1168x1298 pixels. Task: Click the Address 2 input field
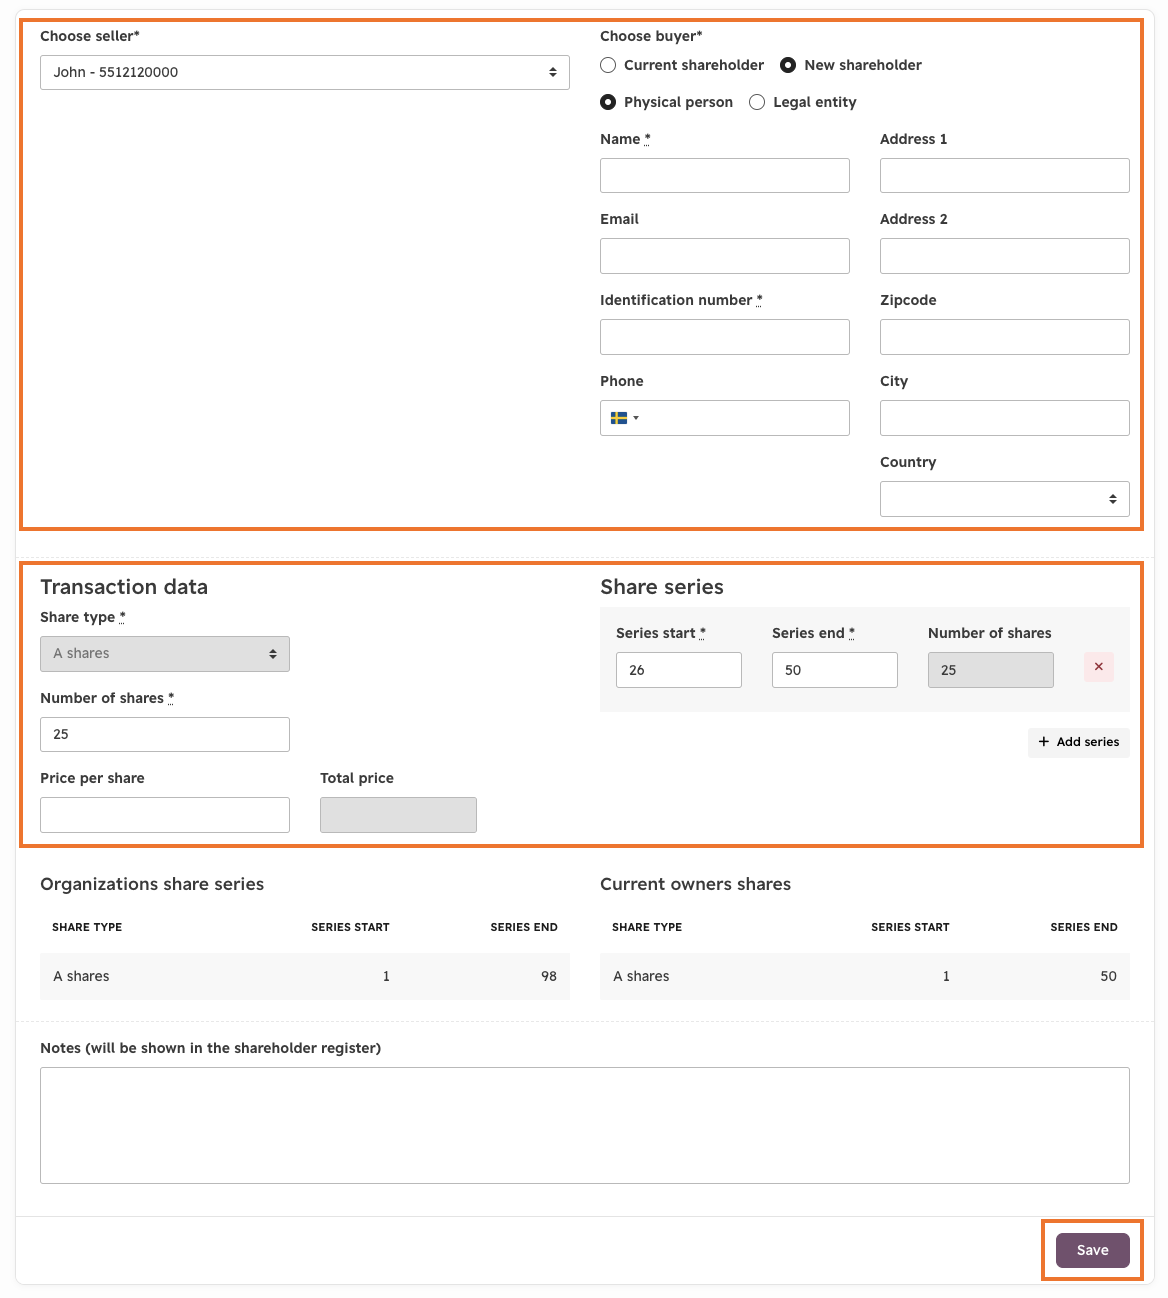click(x=1005, y=256)
